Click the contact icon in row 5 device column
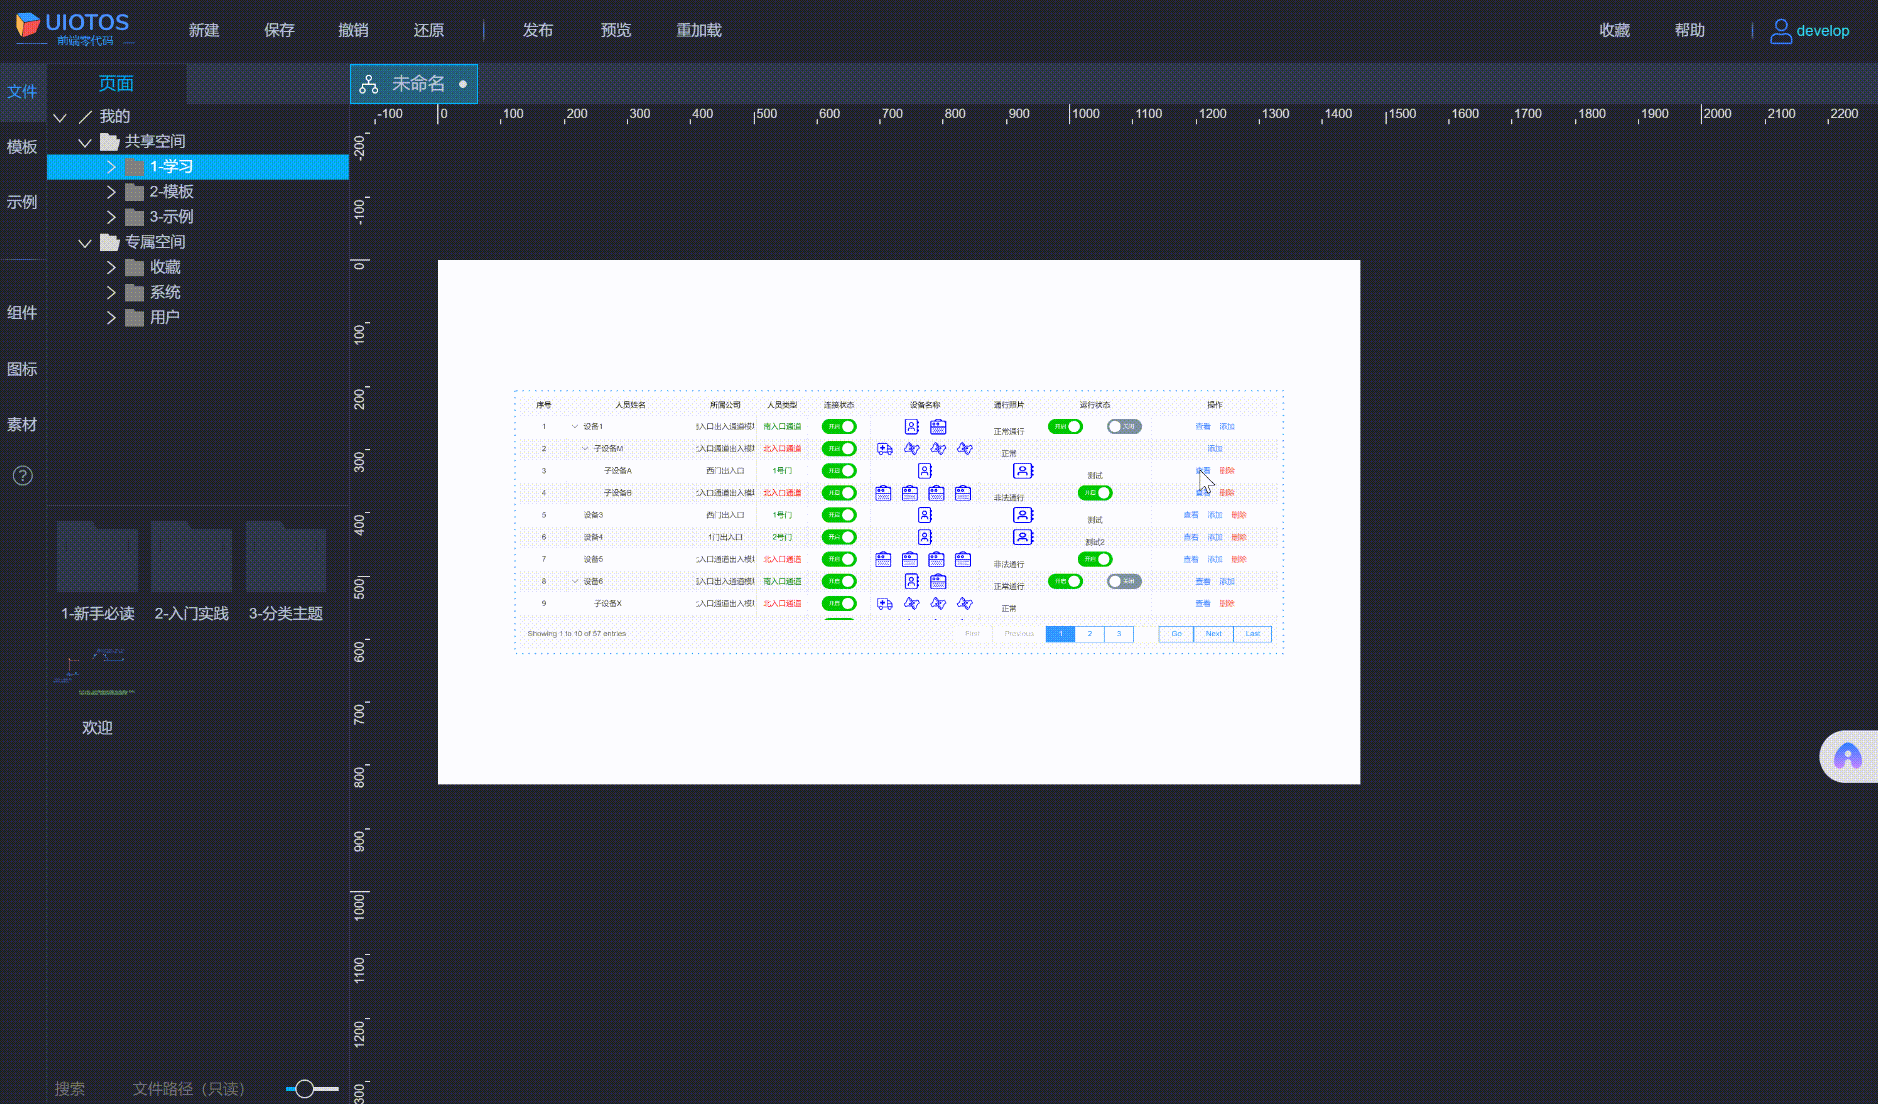The image size is (1878, 1104). (x=925, y=515)
